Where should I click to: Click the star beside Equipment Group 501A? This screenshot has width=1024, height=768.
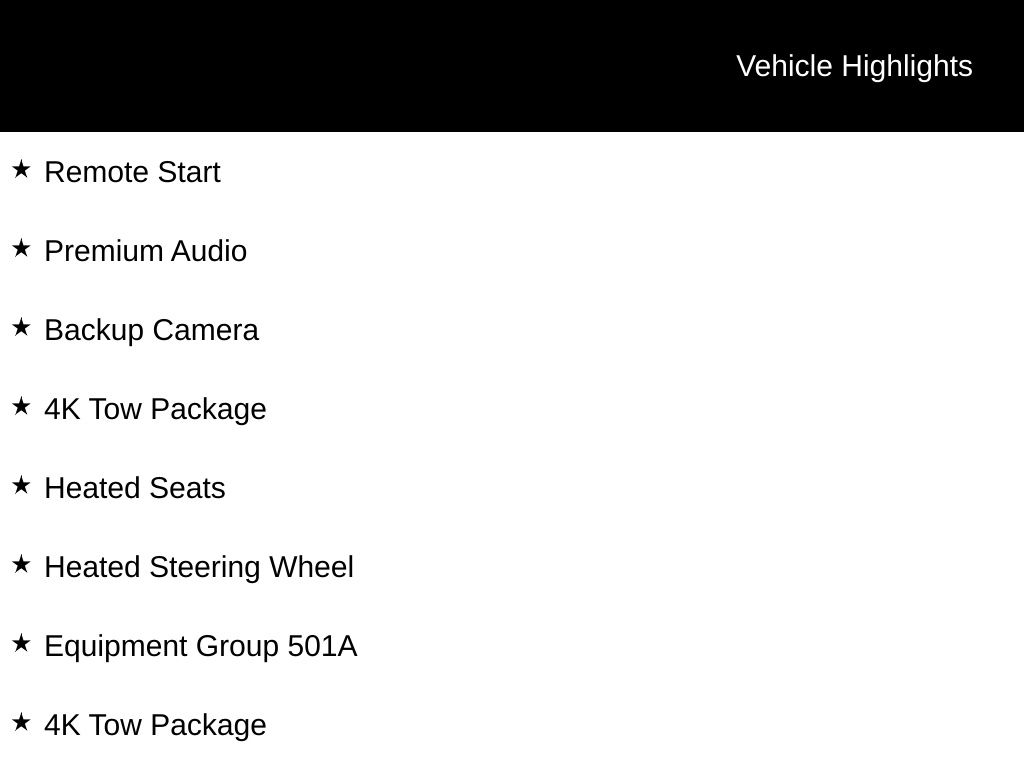click(21, 643)
